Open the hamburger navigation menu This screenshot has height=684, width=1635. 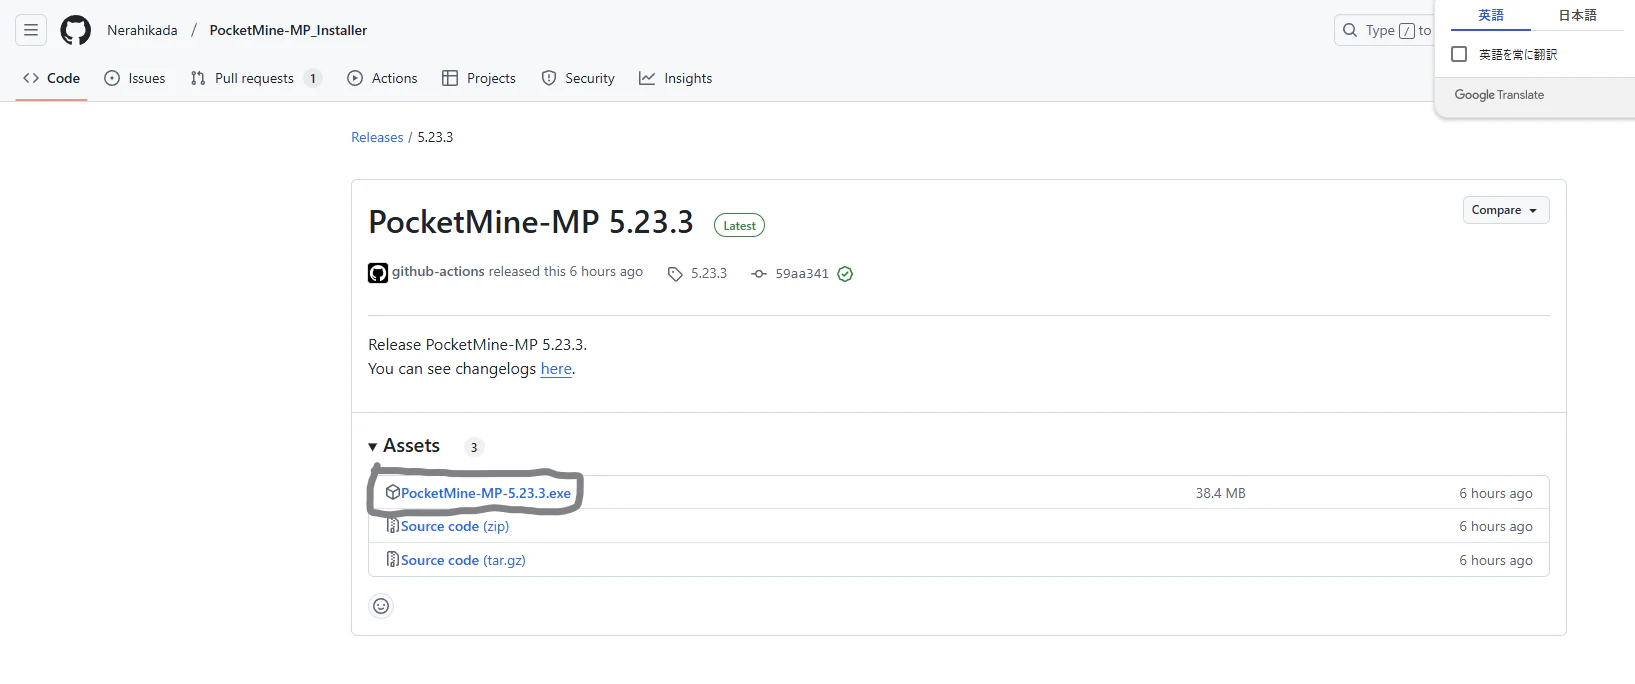coord(31,30)
